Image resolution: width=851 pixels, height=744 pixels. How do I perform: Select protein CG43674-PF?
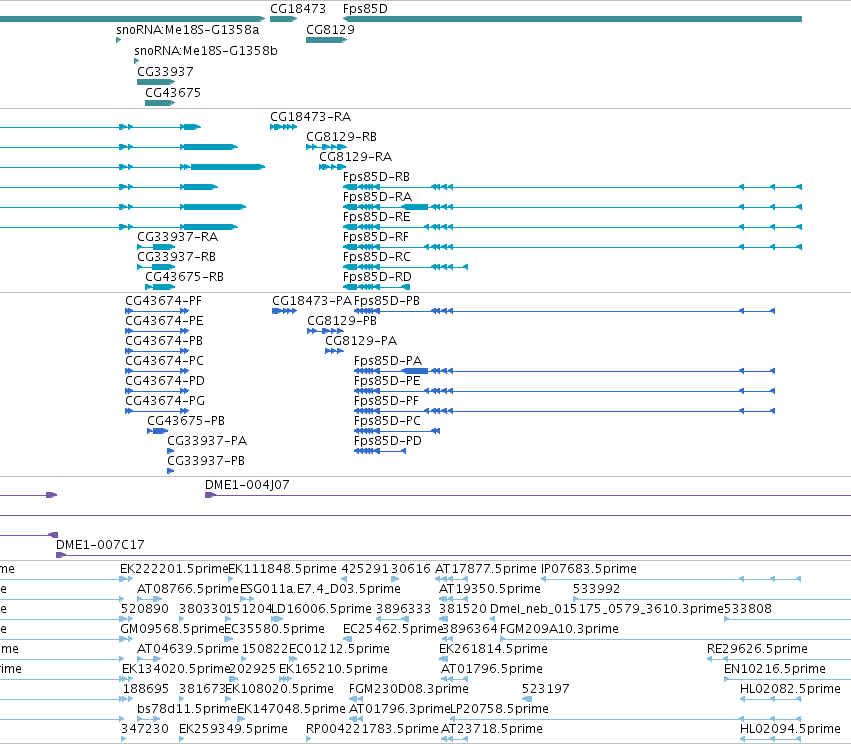tap(163, 301)
